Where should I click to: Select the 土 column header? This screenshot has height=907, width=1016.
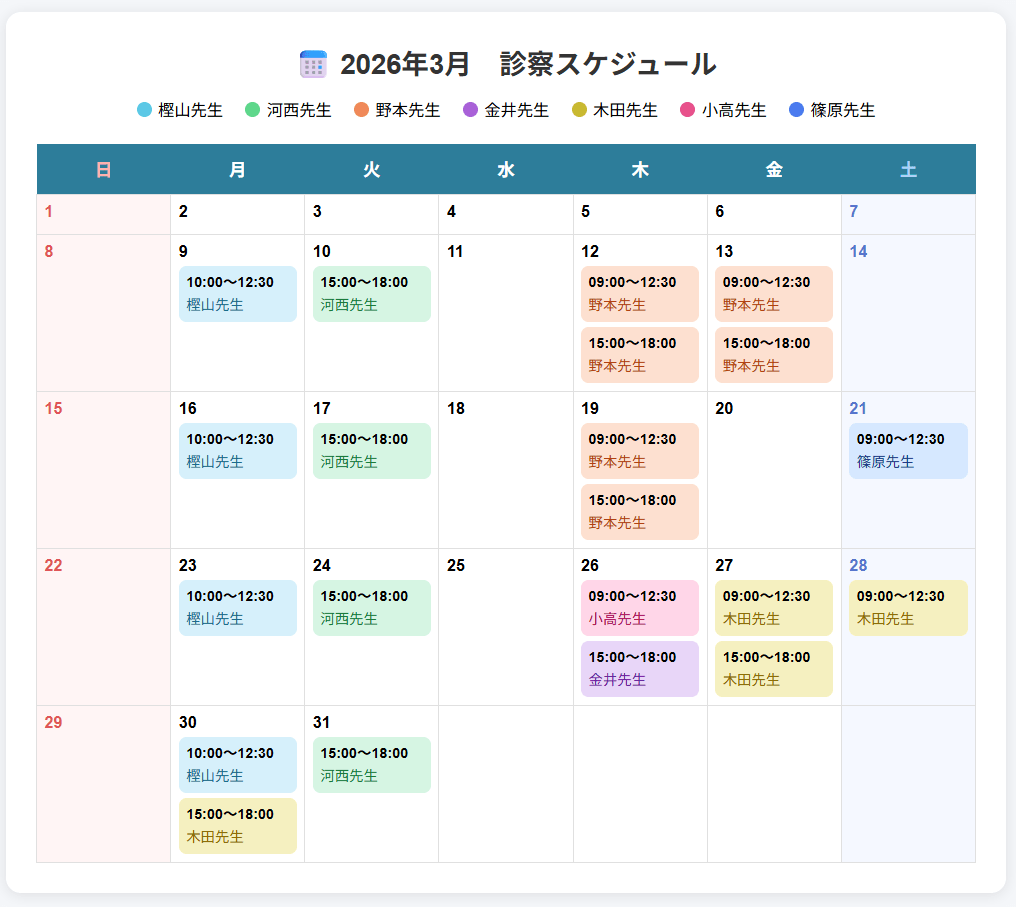pyautogui.click(x=908, y=170)
